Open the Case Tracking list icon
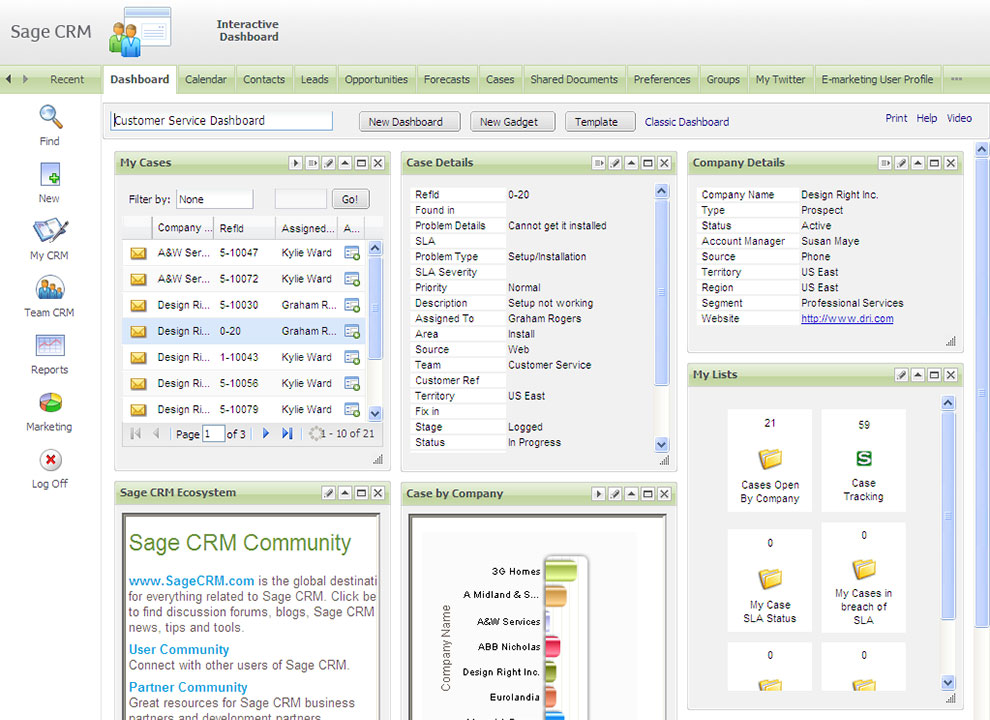This screenshot has width=990, height=720. pyautogui.click(x=864, y=458)
